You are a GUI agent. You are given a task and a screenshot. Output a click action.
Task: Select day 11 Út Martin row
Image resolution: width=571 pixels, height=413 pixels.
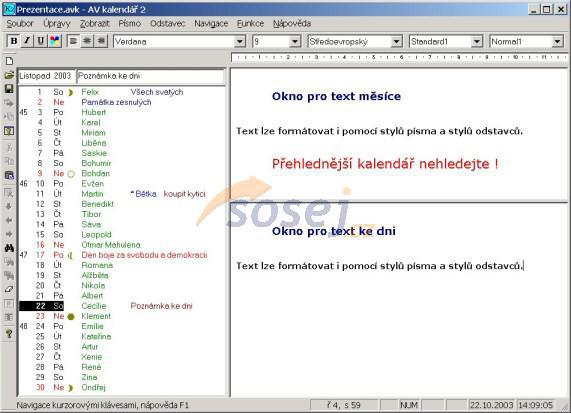[122, 194]
